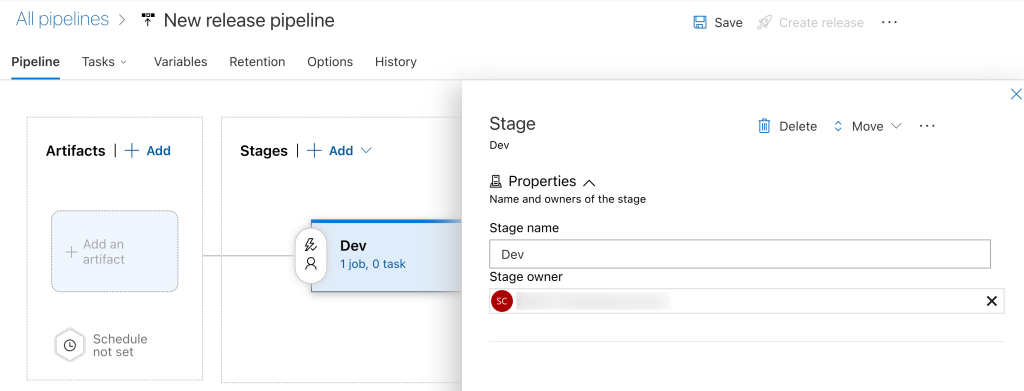This screenshot has height=391, width=1024.
Task: Expand the Tasks tab dropdown chevron
Action: point(123,62)
